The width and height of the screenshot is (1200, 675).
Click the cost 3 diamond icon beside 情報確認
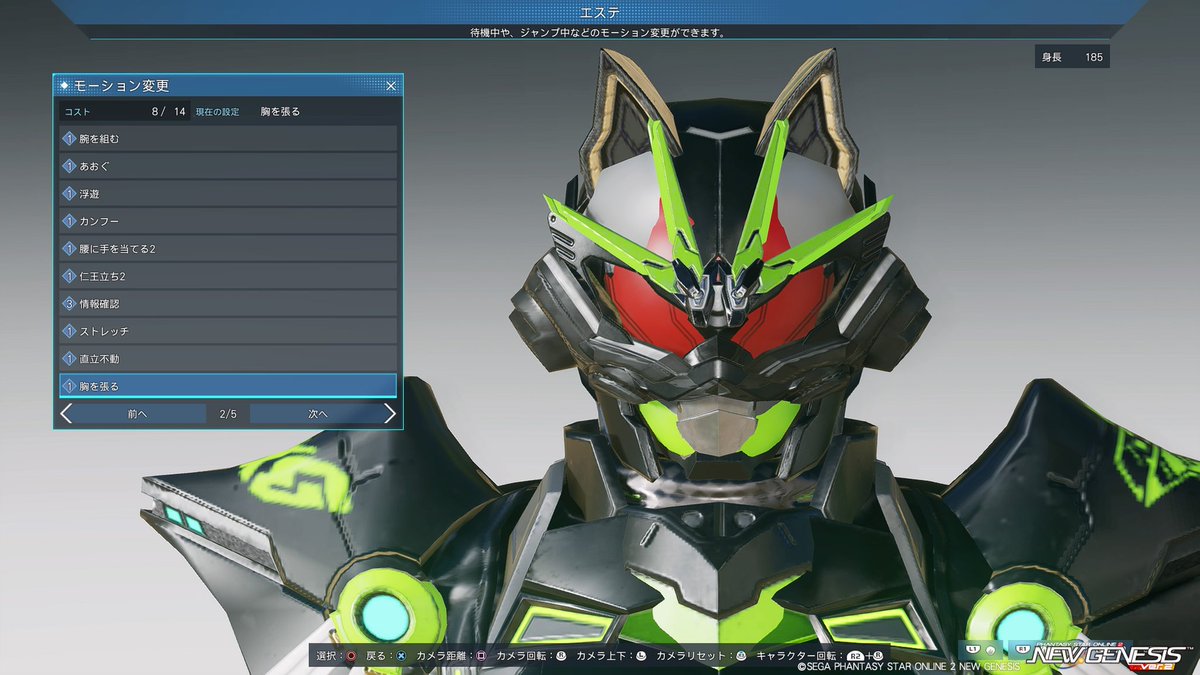(69, 303)
